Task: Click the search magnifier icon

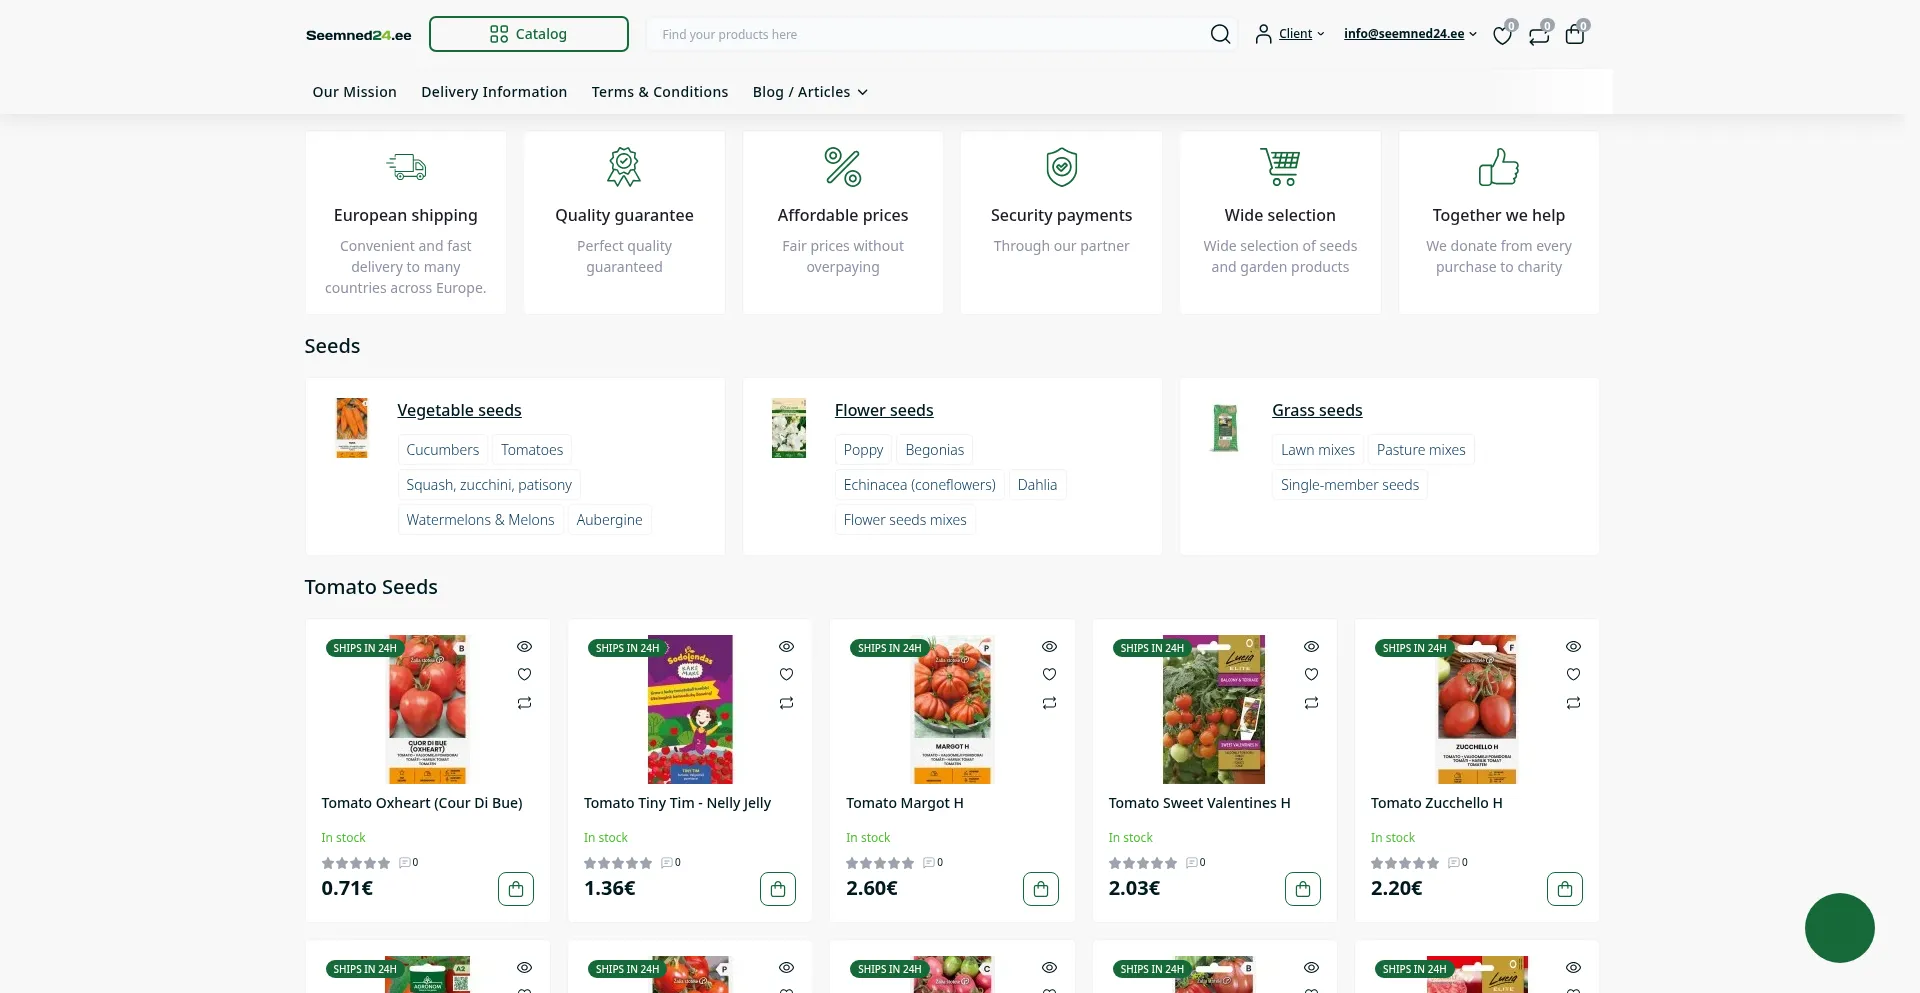Action: pos(1220,34)
